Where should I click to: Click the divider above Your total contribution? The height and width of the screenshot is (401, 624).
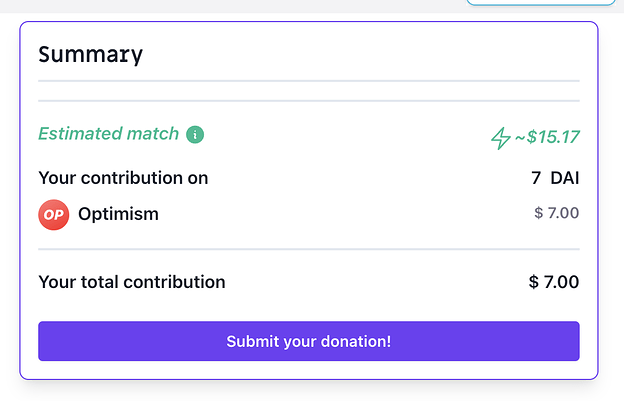(x=309, y=249)
